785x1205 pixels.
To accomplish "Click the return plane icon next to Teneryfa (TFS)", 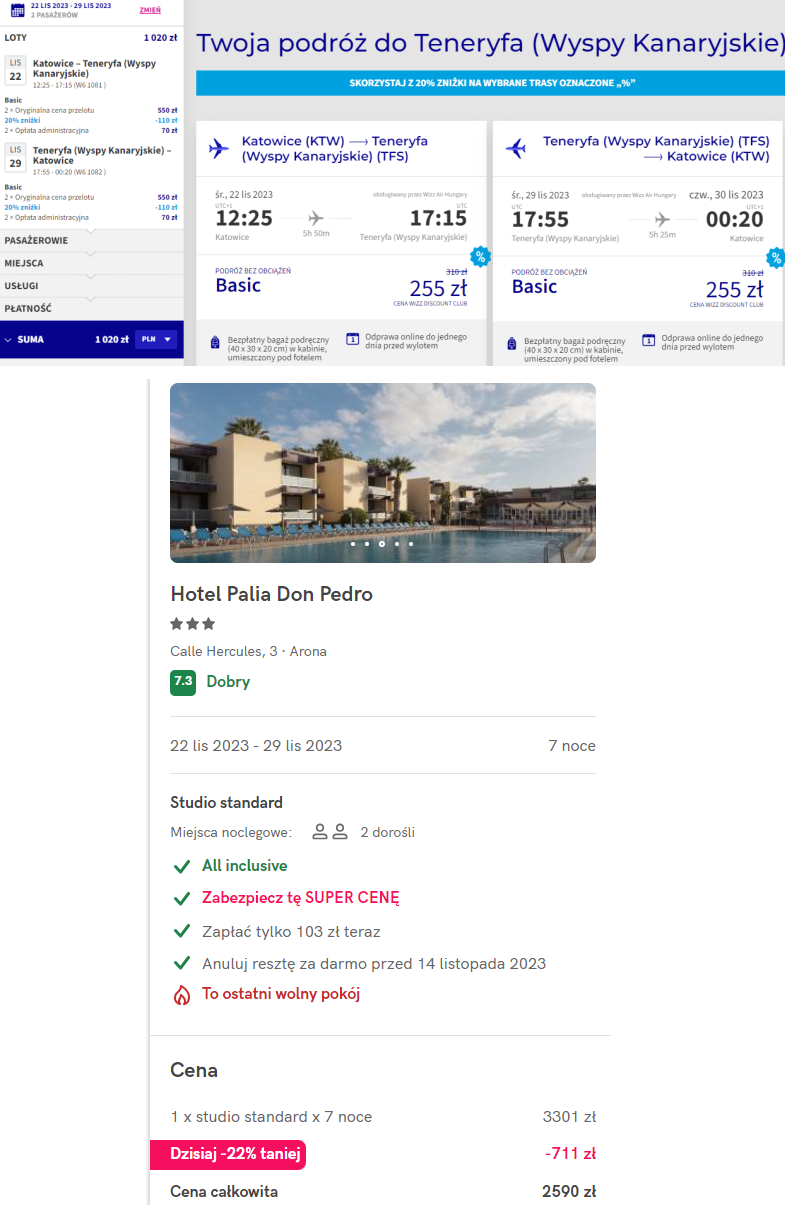I will [x=516, y=149].
